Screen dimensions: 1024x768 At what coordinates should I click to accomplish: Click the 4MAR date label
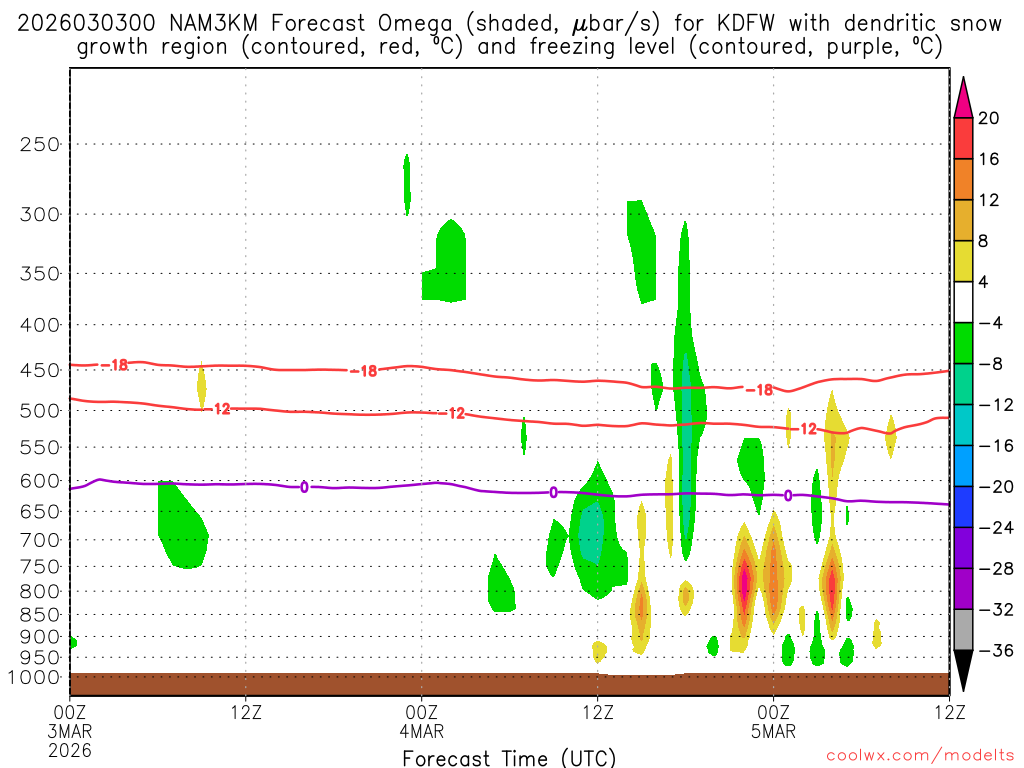tap(422, 731)
